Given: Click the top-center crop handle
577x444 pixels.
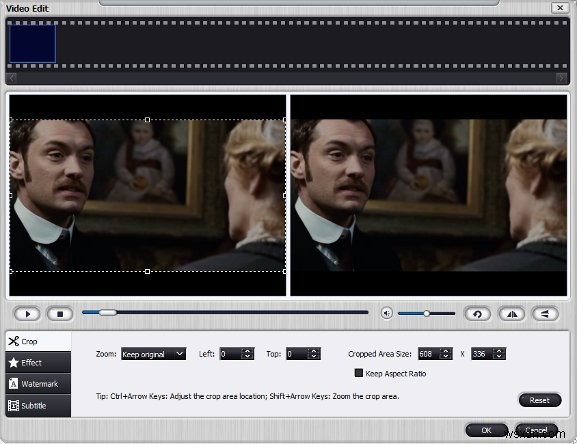Looking at the screenshot, I should pyautogui.click(x=147, y=120).
